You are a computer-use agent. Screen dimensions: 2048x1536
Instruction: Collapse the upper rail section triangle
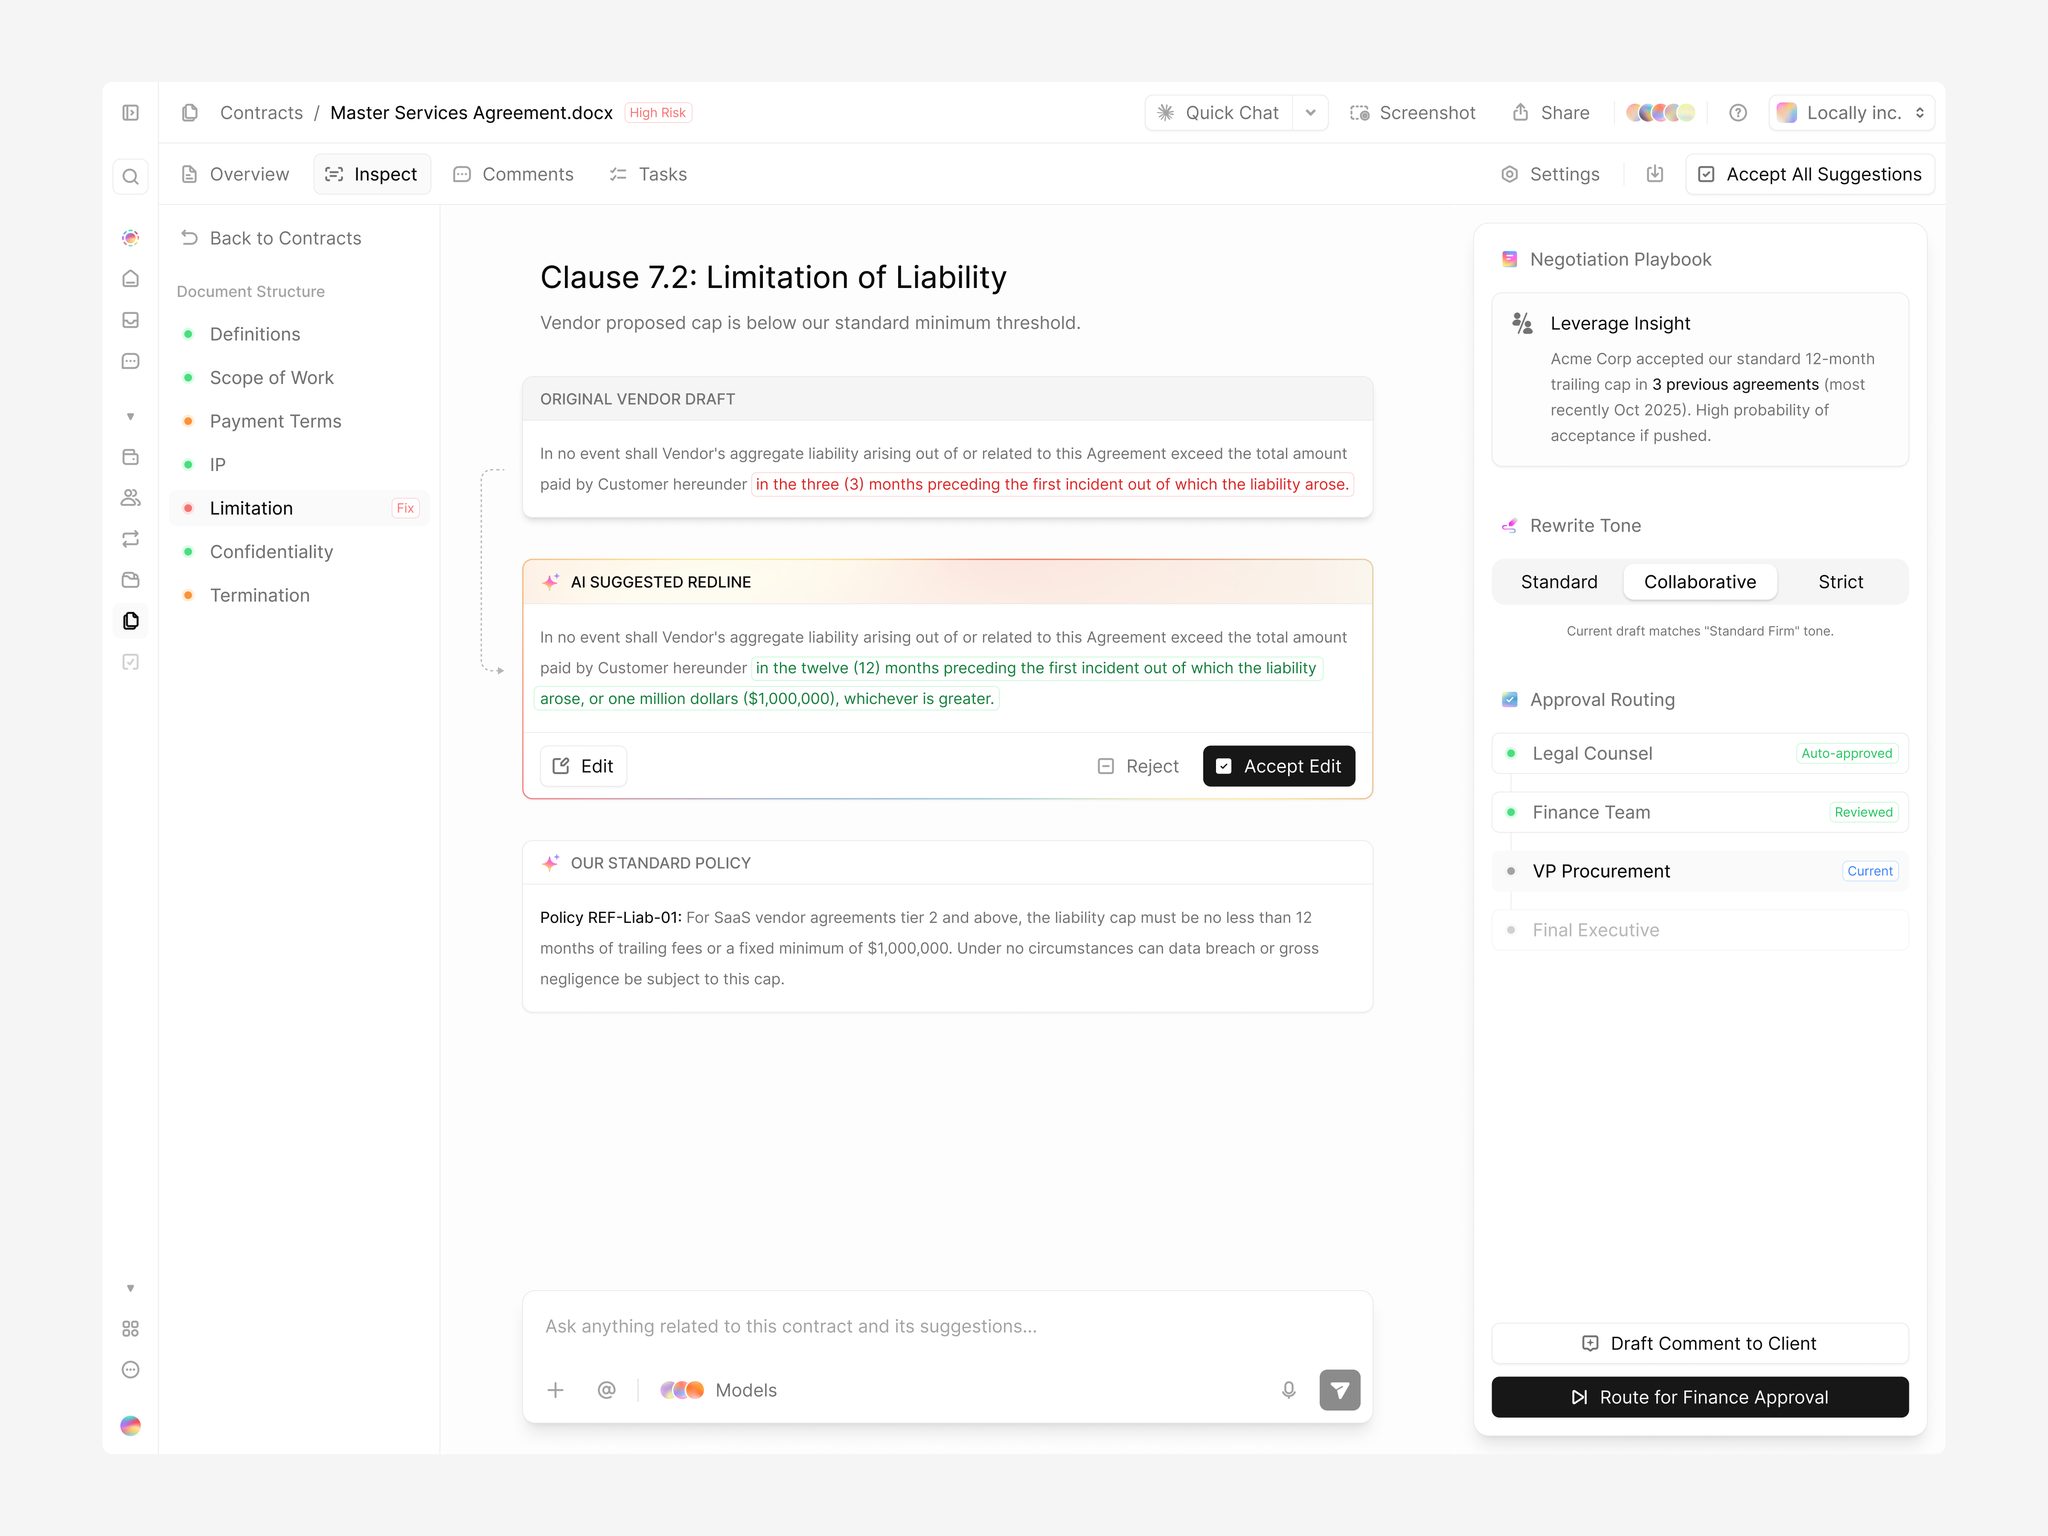coord(130,416)
